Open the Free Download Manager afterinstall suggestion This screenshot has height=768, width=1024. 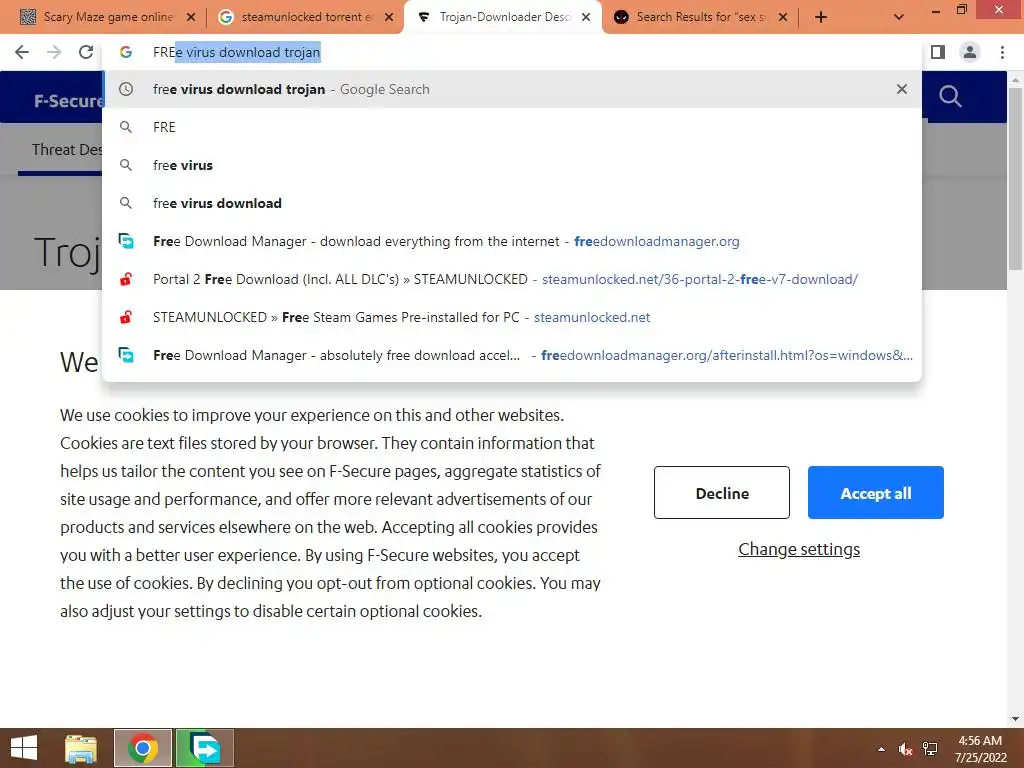[x=512, y=355]
